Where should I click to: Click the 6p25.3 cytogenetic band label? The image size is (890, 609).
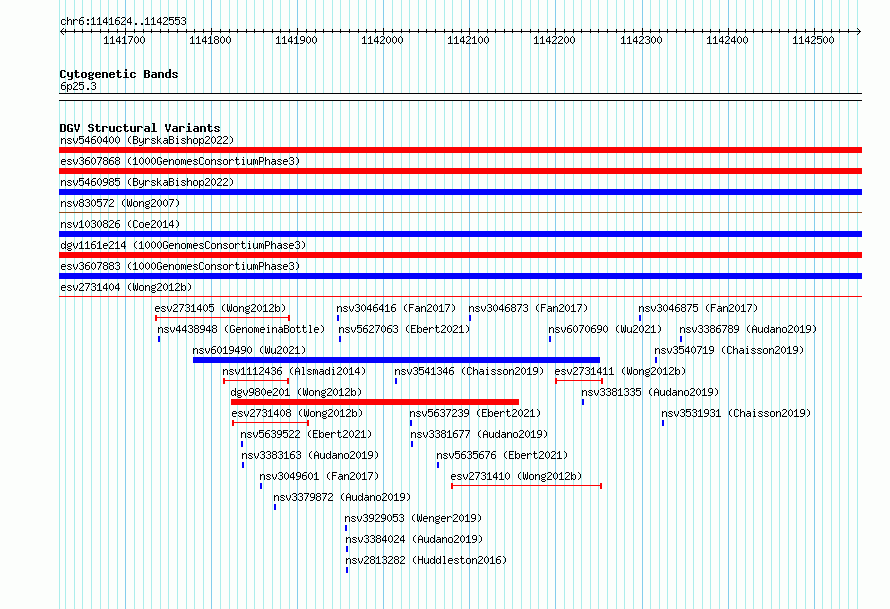click(78, 86)
